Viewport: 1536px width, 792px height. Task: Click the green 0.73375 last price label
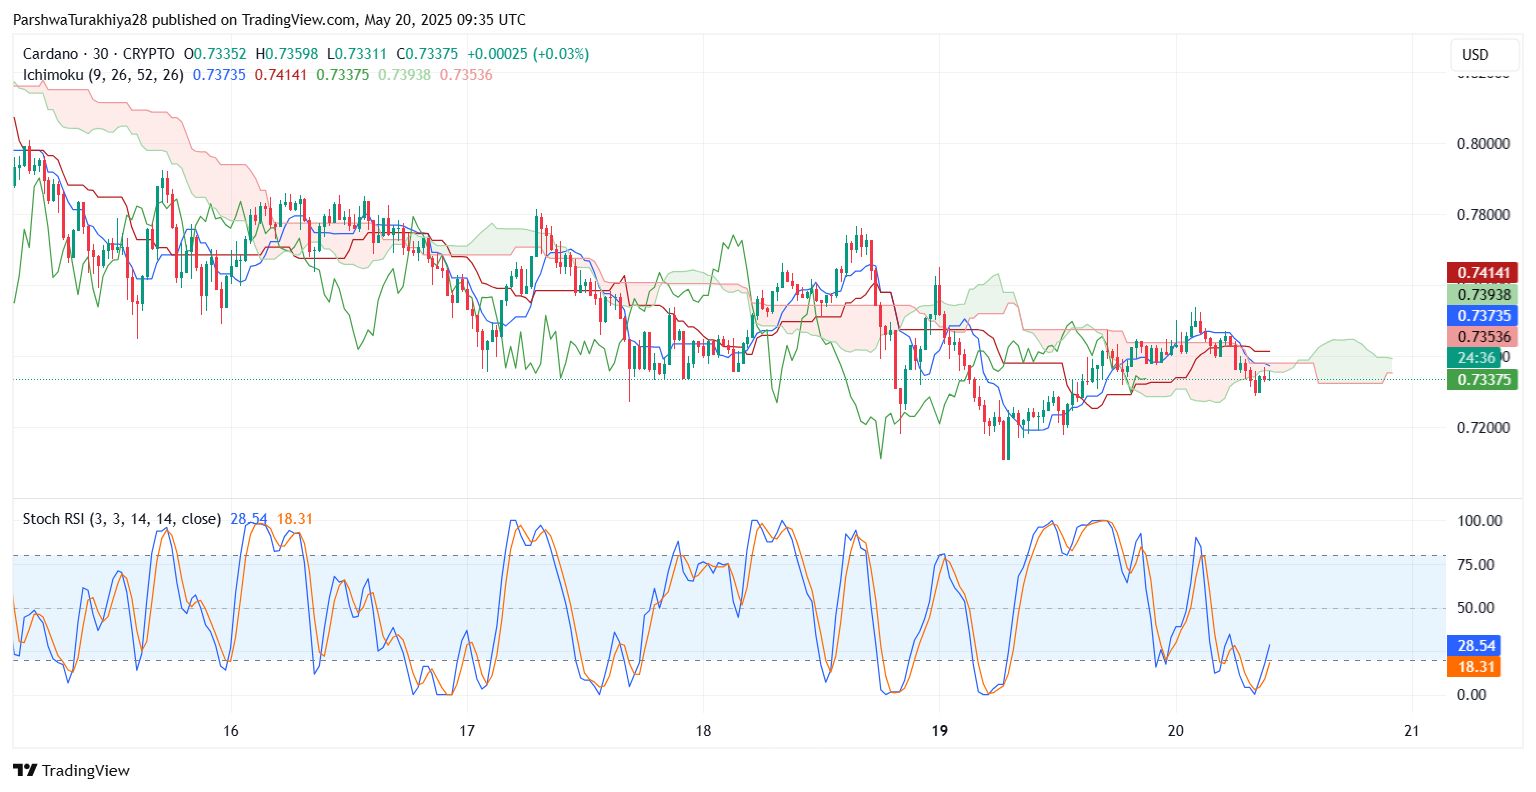click(x=1482, y=379)
